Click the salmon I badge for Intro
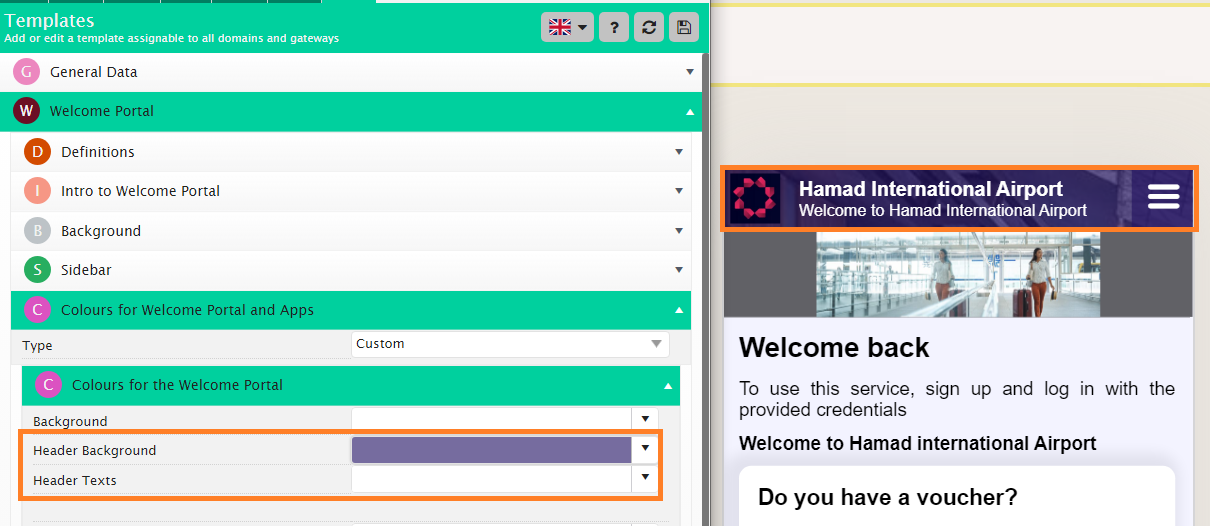The width and height of the screenshot is (1210, 526). 37,191
